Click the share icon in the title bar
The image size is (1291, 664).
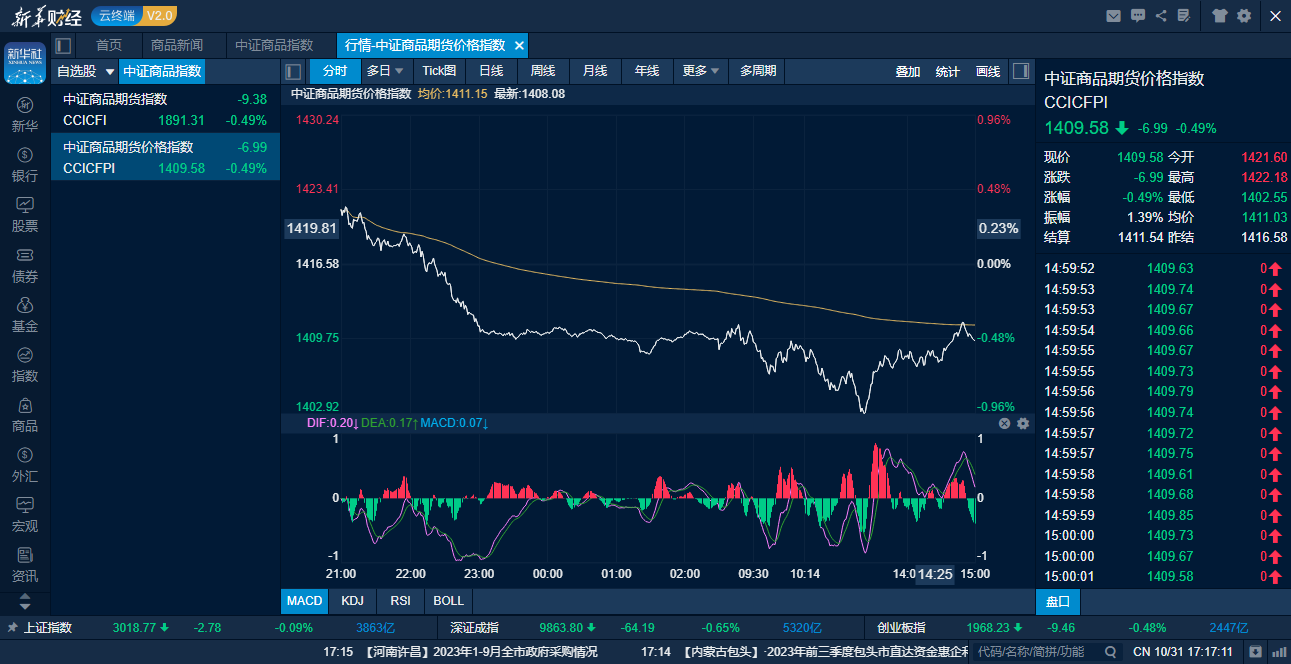point(1163,16)
